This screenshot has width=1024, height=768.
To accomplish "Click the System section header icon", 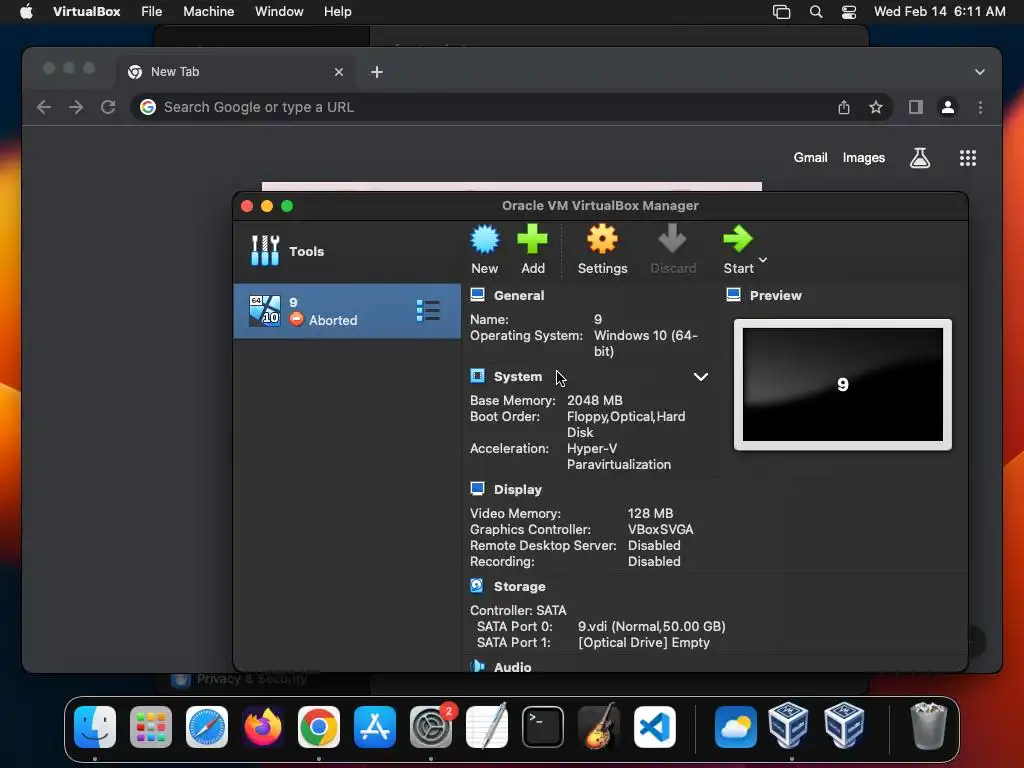I will click(x=477, y=376).
